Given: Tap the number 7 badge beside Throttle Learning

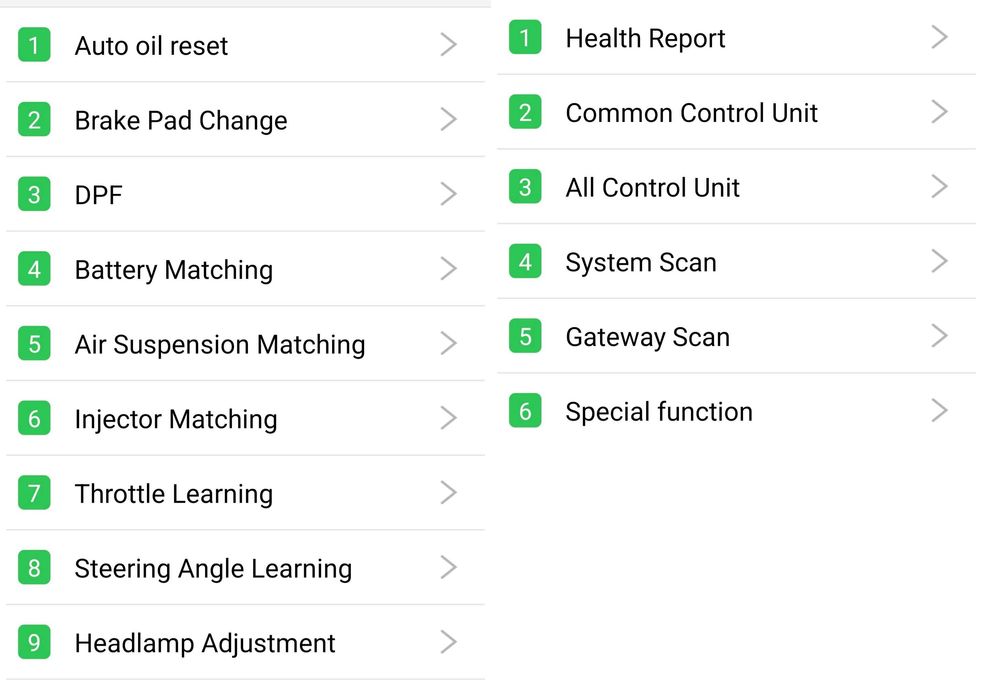Looking at the screenshot, I should [x=34, y=493].
